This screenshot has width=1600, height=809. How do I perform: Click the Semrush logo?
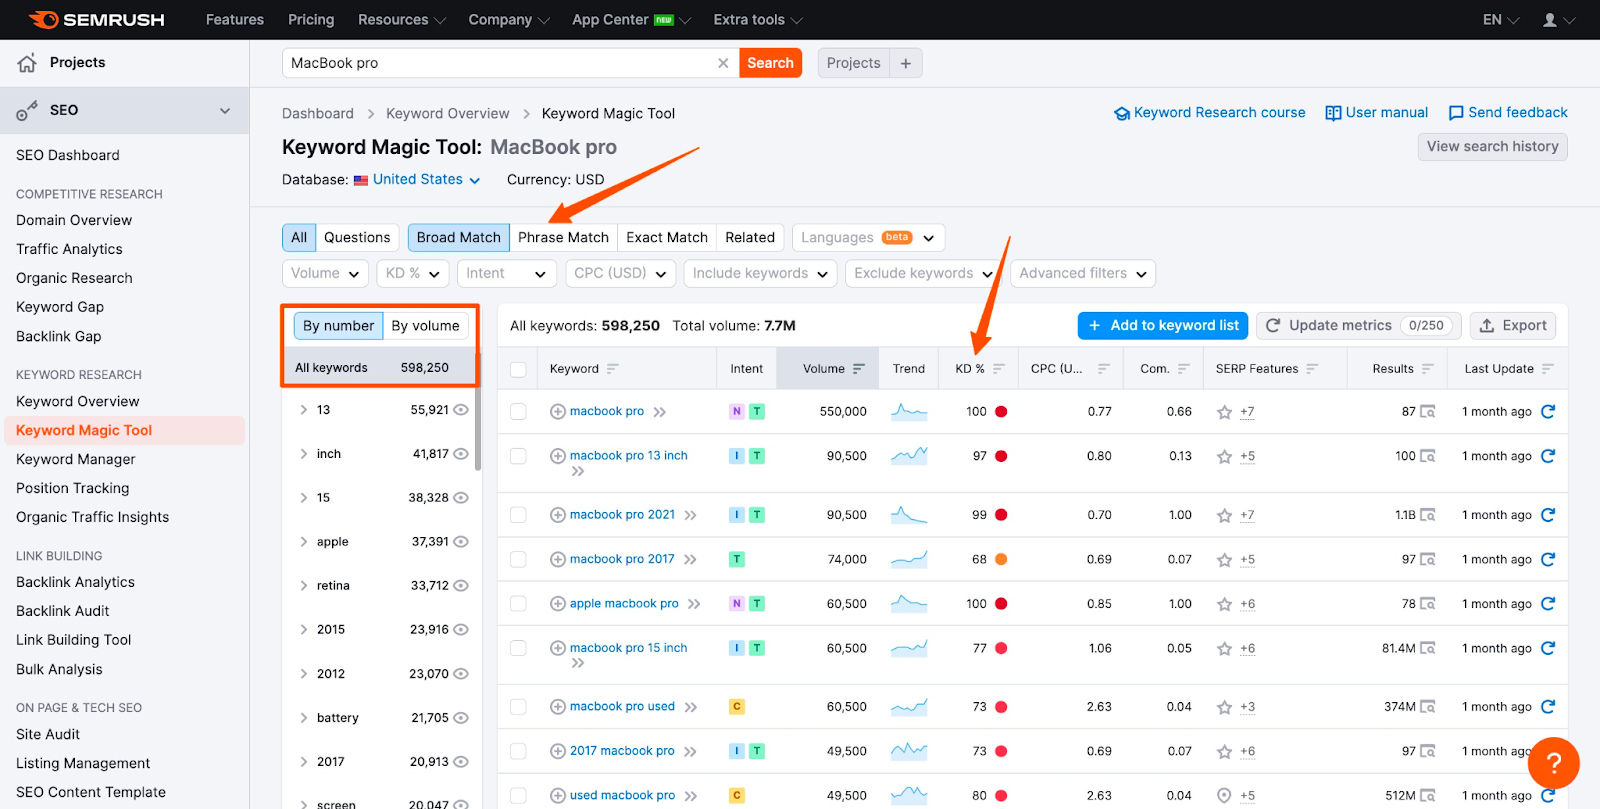(97, 20)
